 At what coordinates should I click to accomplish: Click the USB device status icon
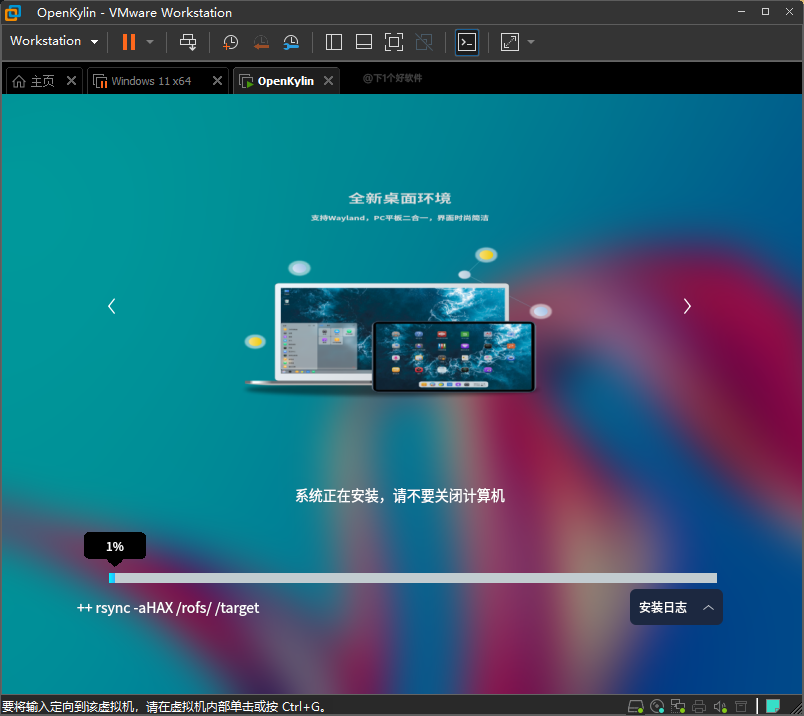pyautogui.click(x=741, y=706)
